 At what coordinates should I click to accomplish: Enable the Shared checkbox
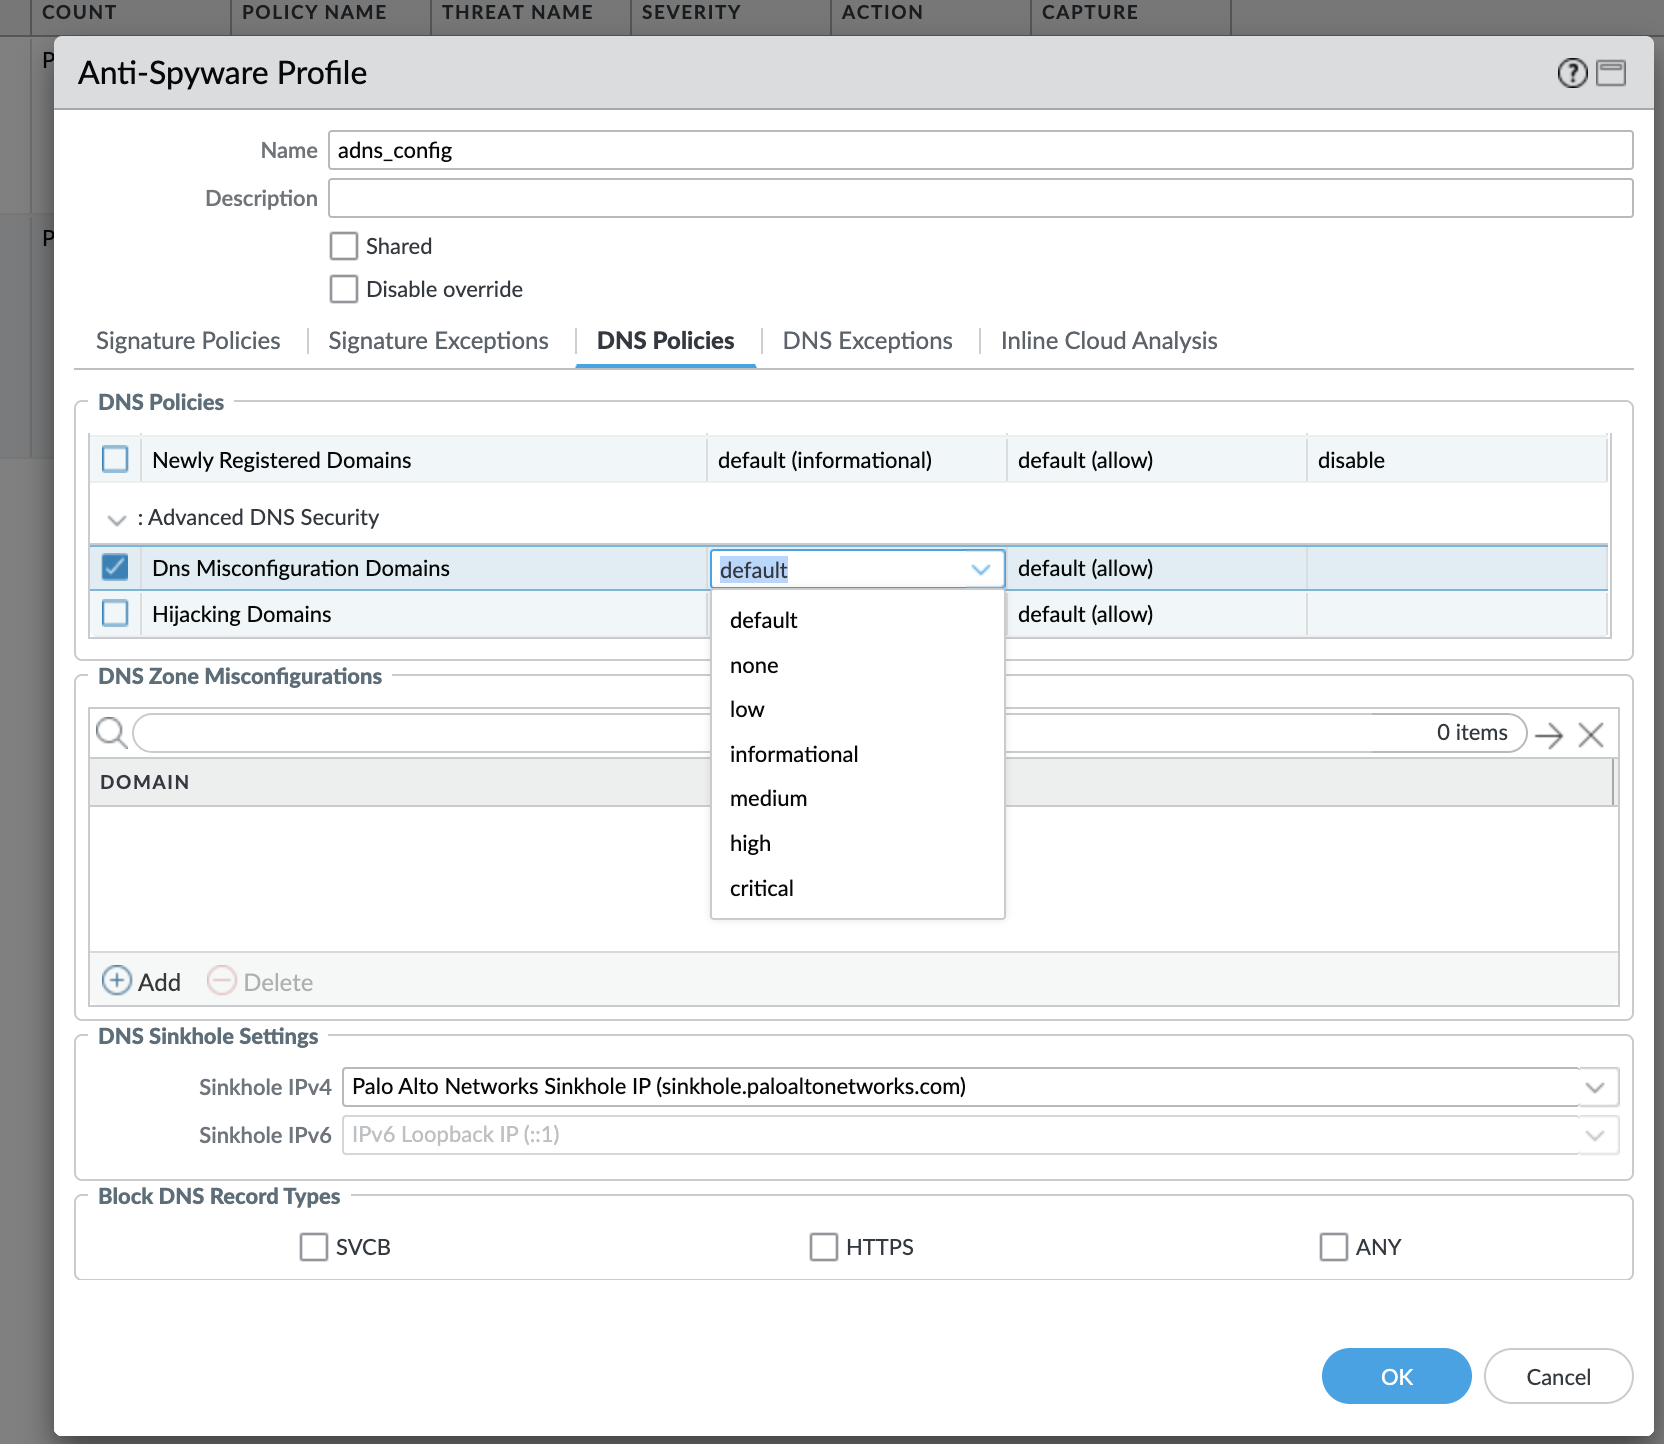point(344,246)
